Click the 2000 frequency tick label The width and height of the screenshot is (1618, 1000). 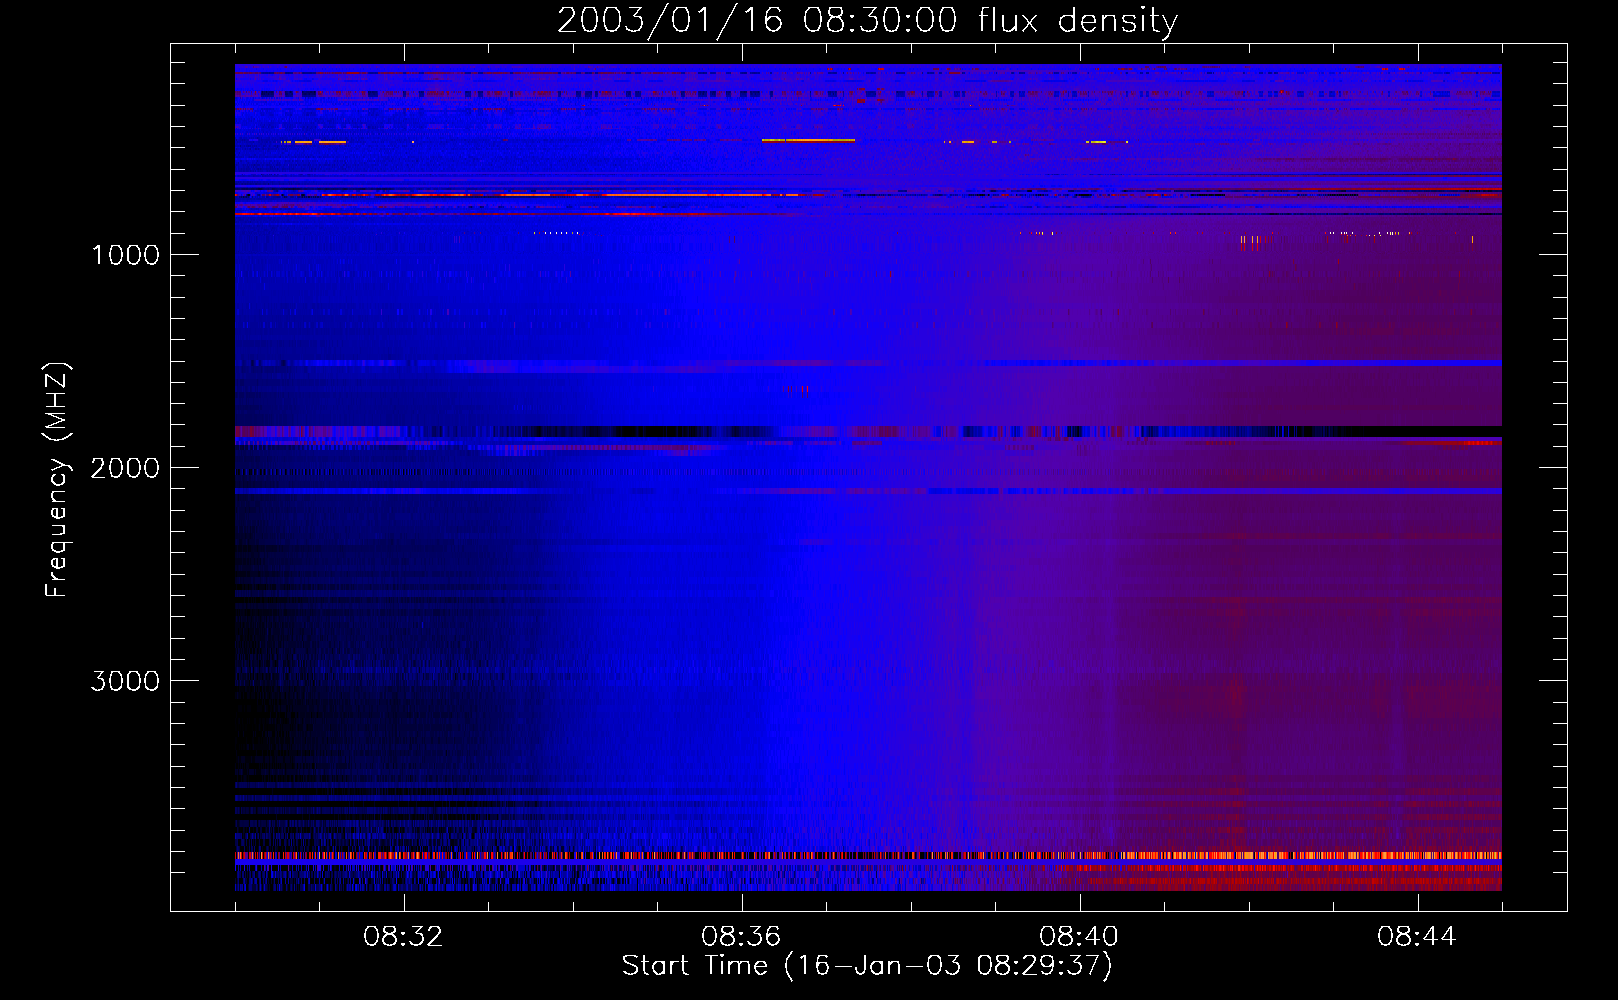tap(125, 468)
